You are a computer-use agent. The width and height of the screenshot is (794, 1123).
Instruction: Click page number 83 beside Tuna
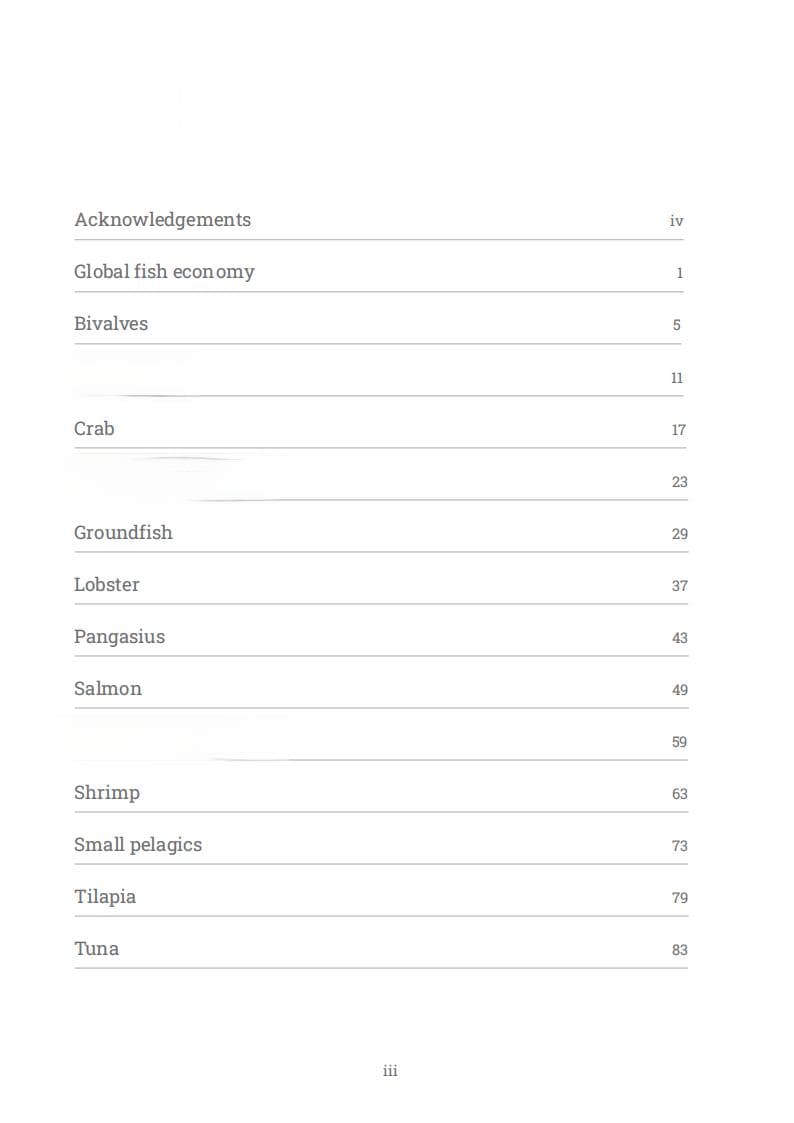tap(679, 950)
